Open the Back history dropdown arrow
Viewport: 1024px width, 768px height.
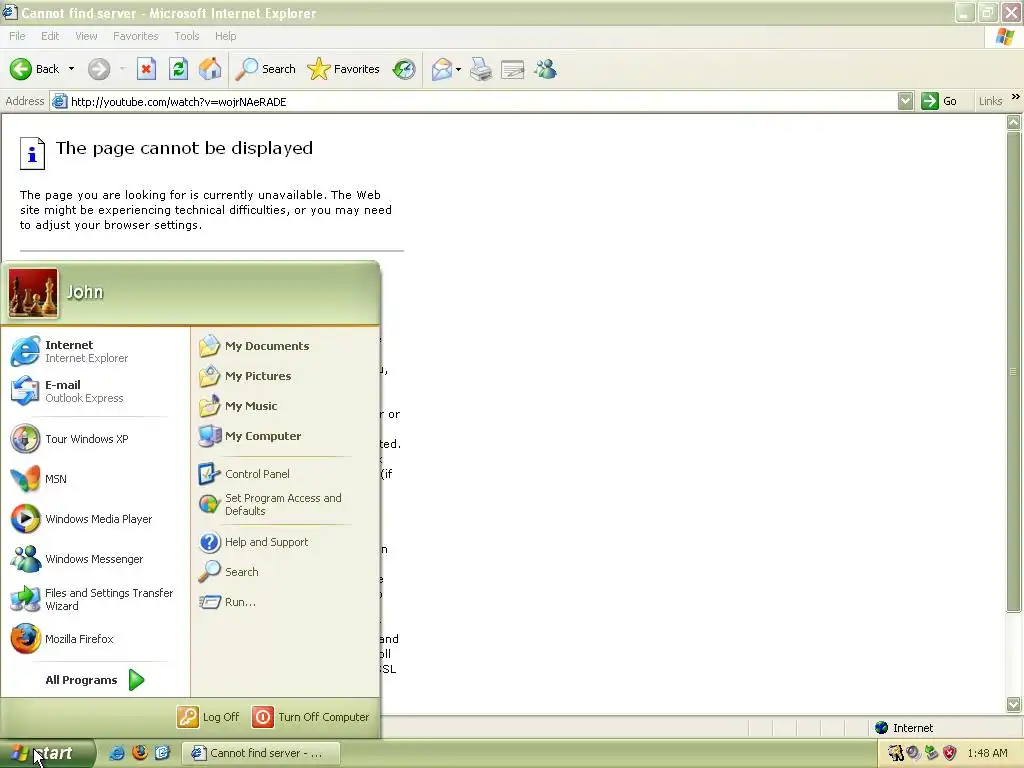(71, 69)
